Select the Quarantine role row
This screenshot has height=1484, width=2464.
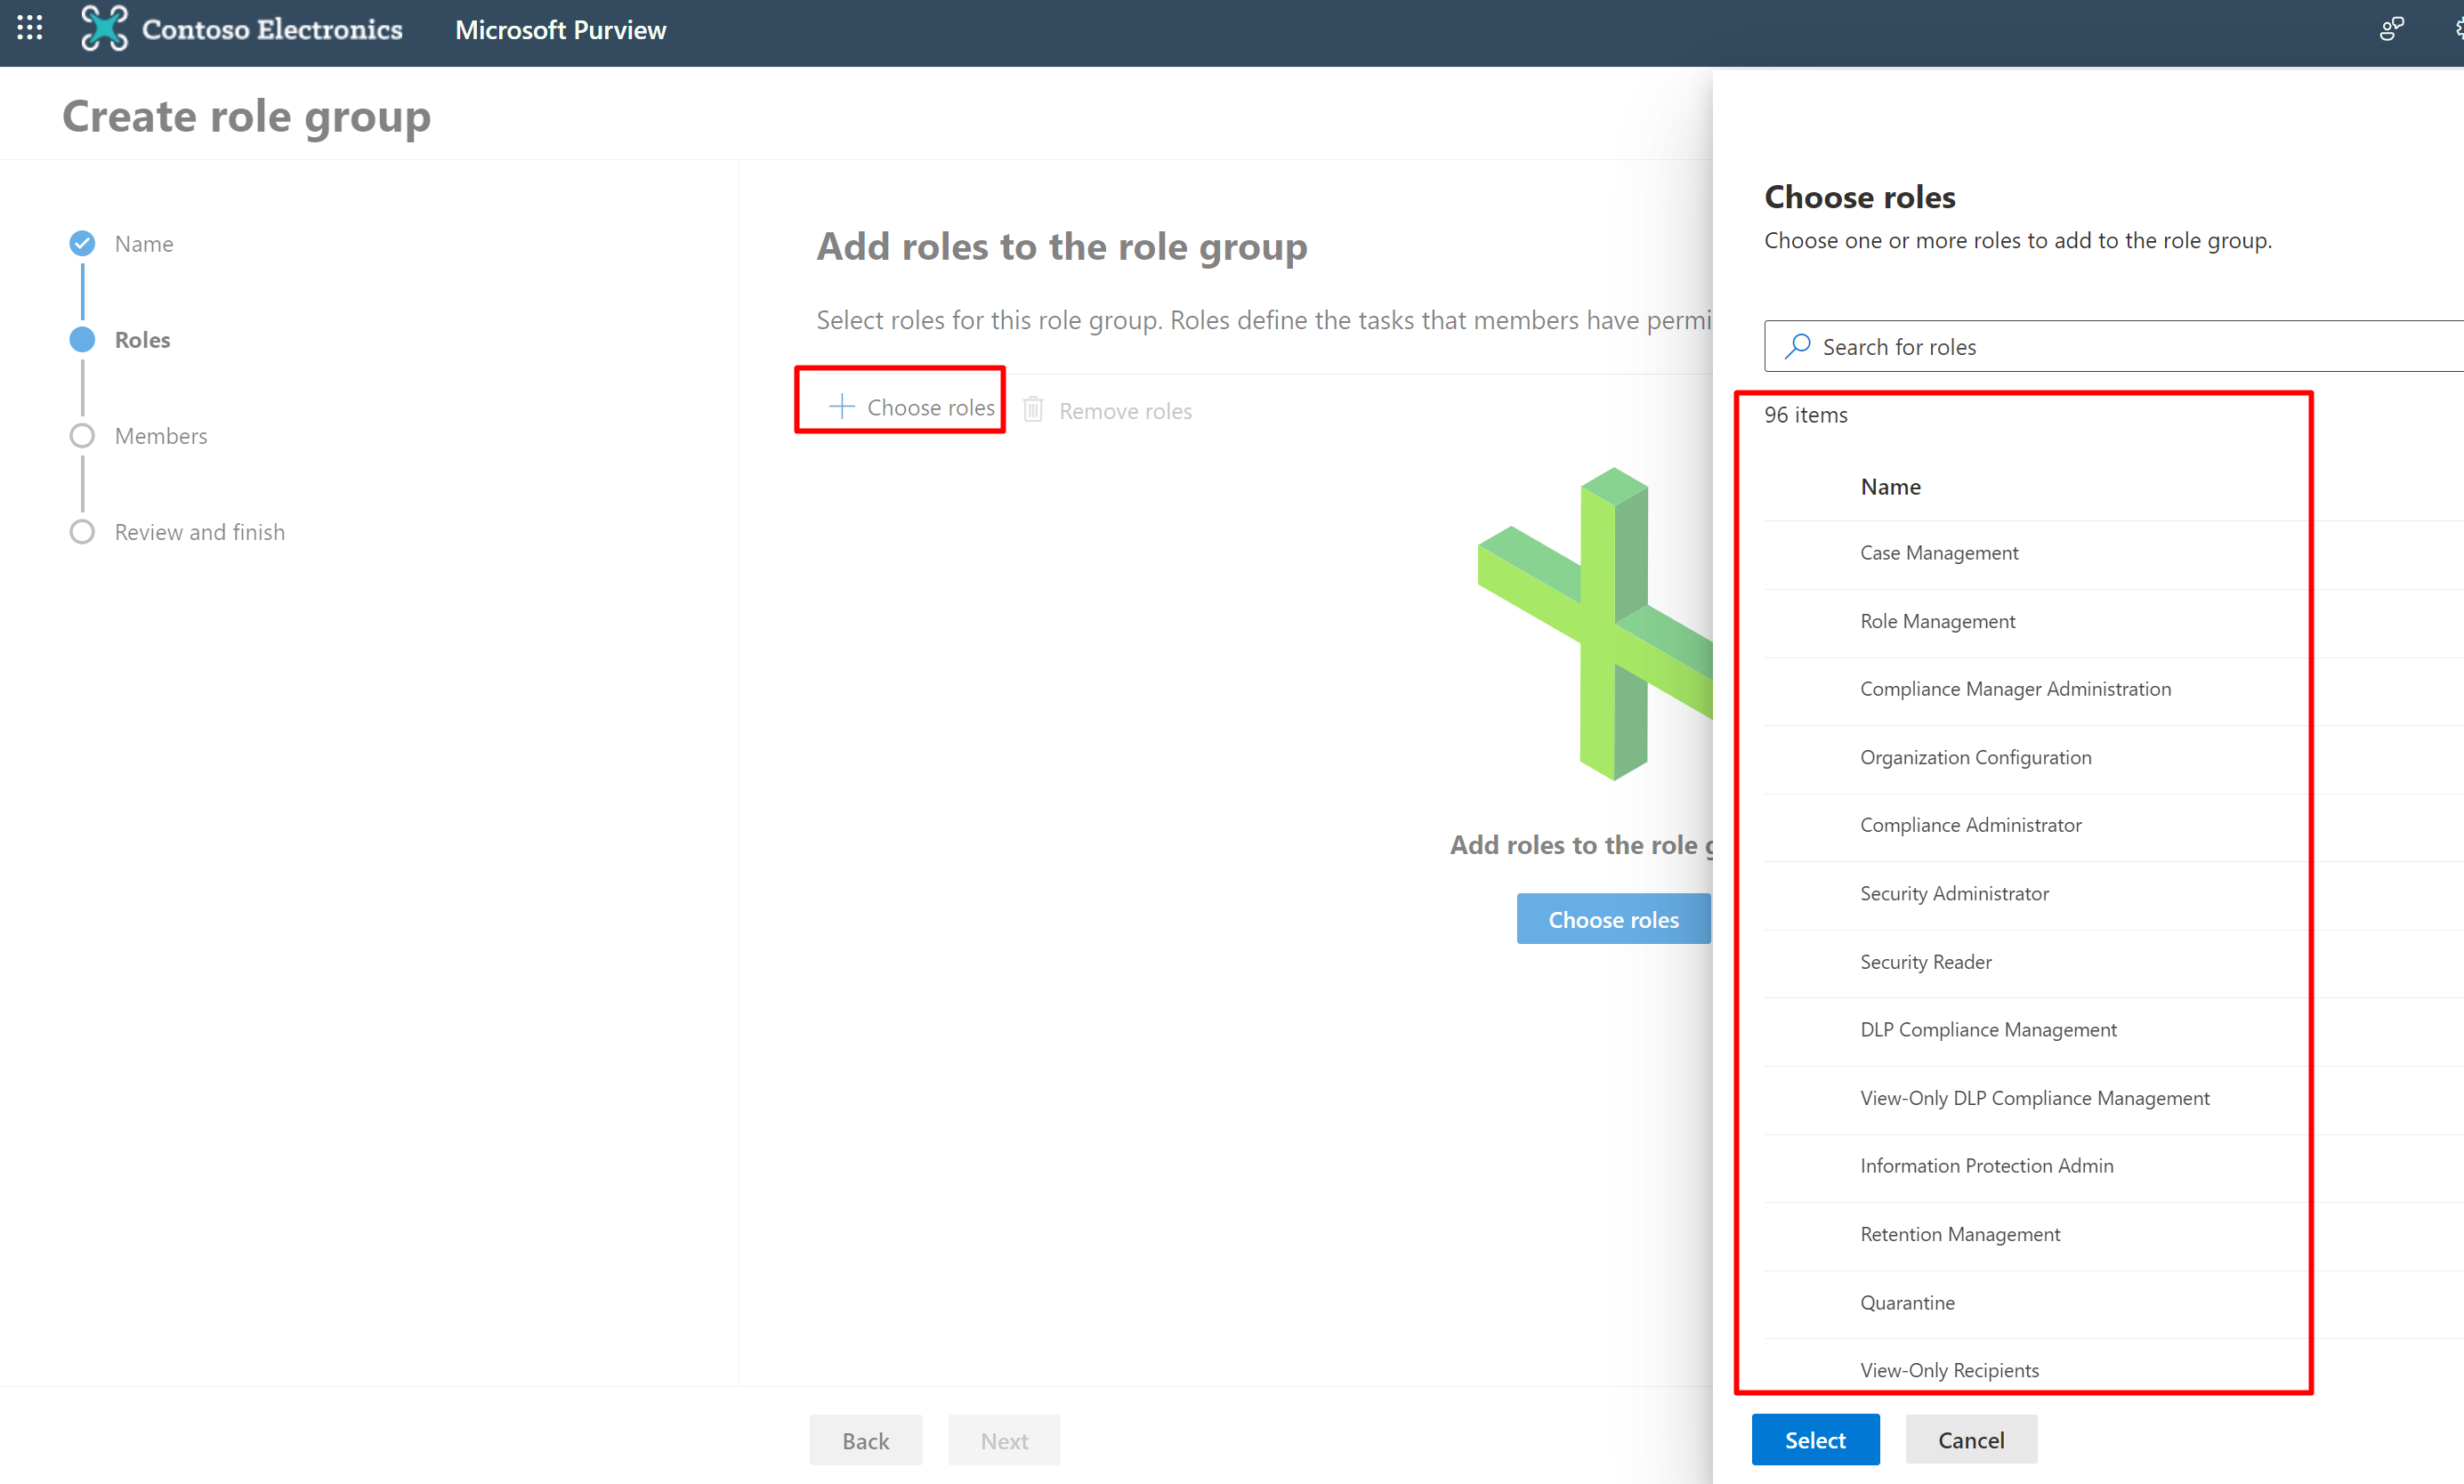point(1906,1302)
